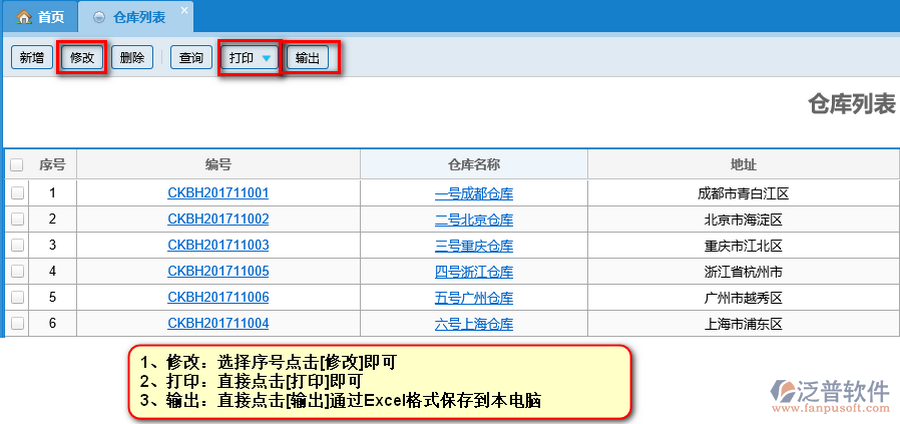Click the 编号 column header

point(218,165)
